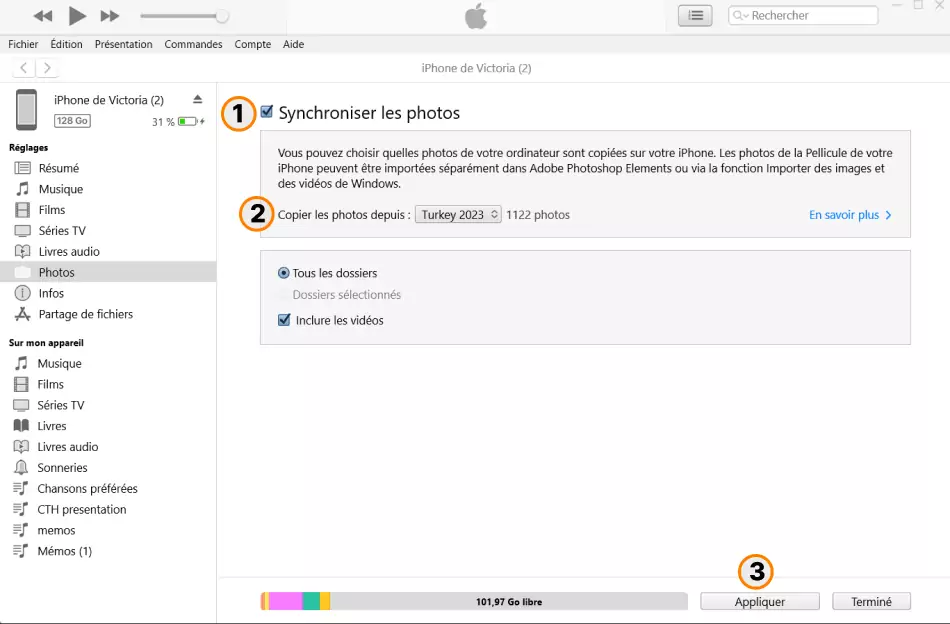
Task: Select Films under Réglages
Action: click(x=51, y=210)
